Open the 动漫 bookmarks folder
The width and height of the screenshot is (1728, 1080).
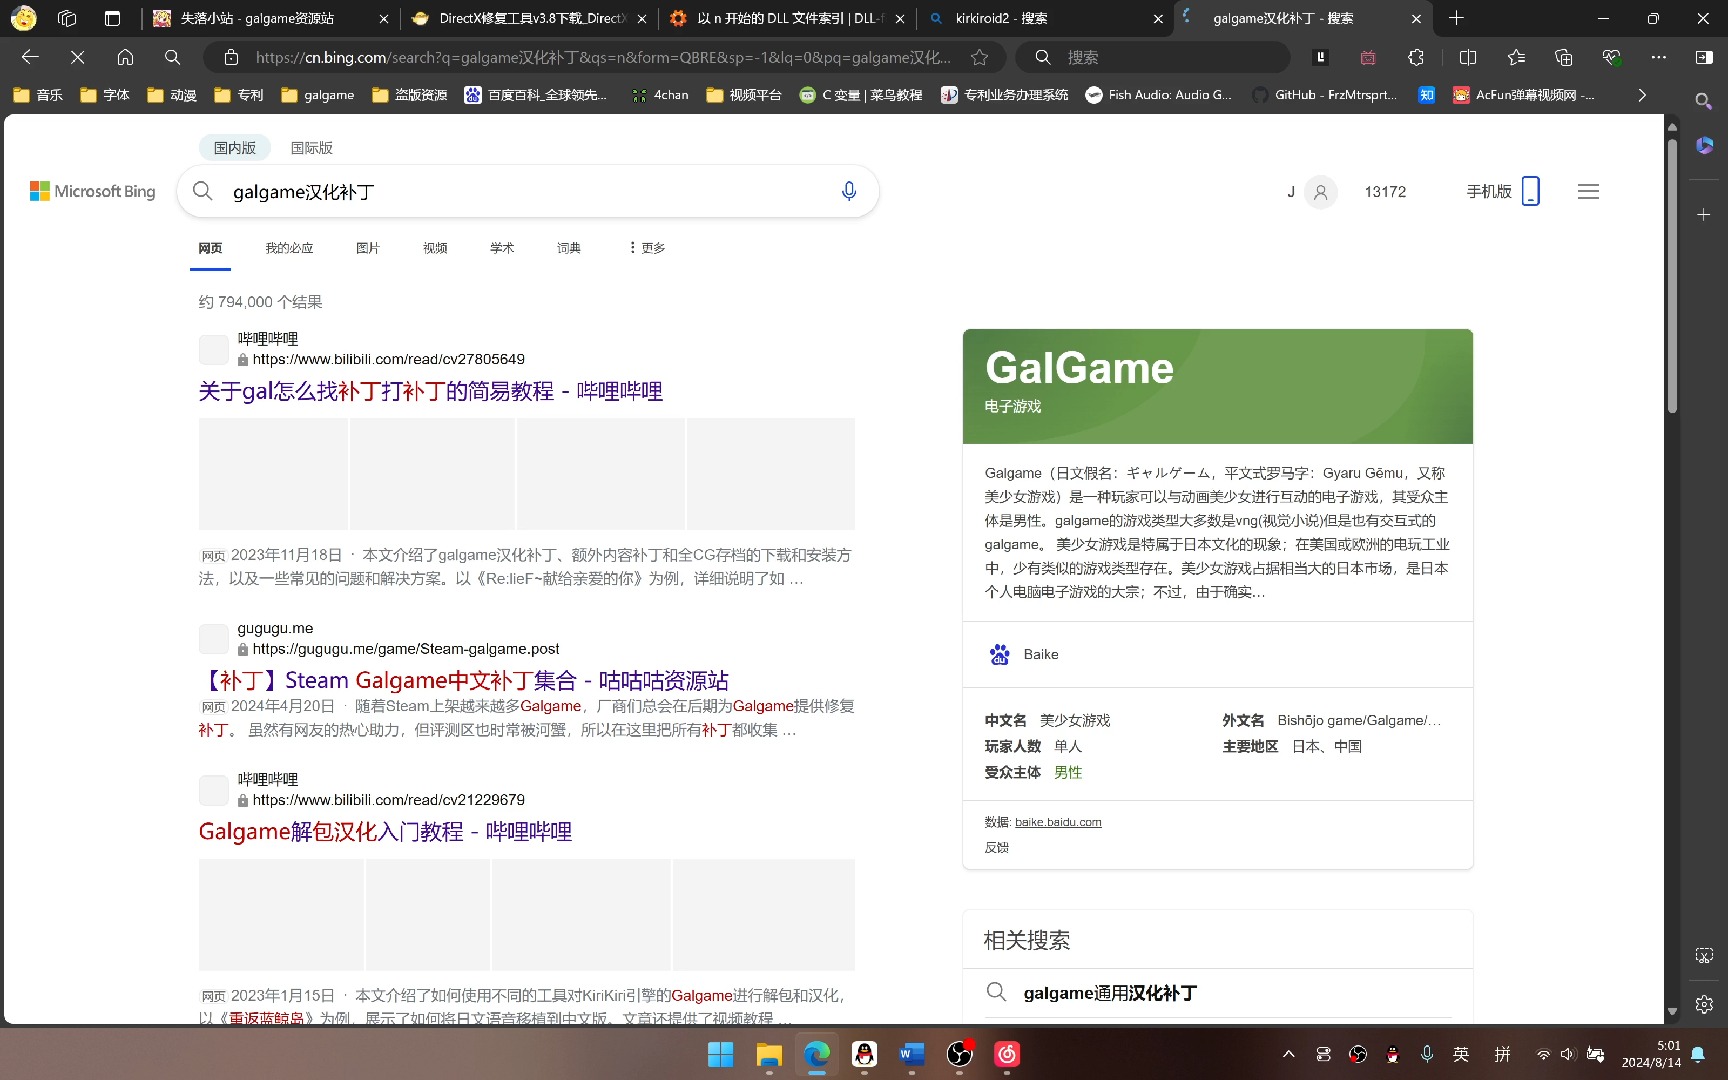pyautogui.click(x=172, y=95)
